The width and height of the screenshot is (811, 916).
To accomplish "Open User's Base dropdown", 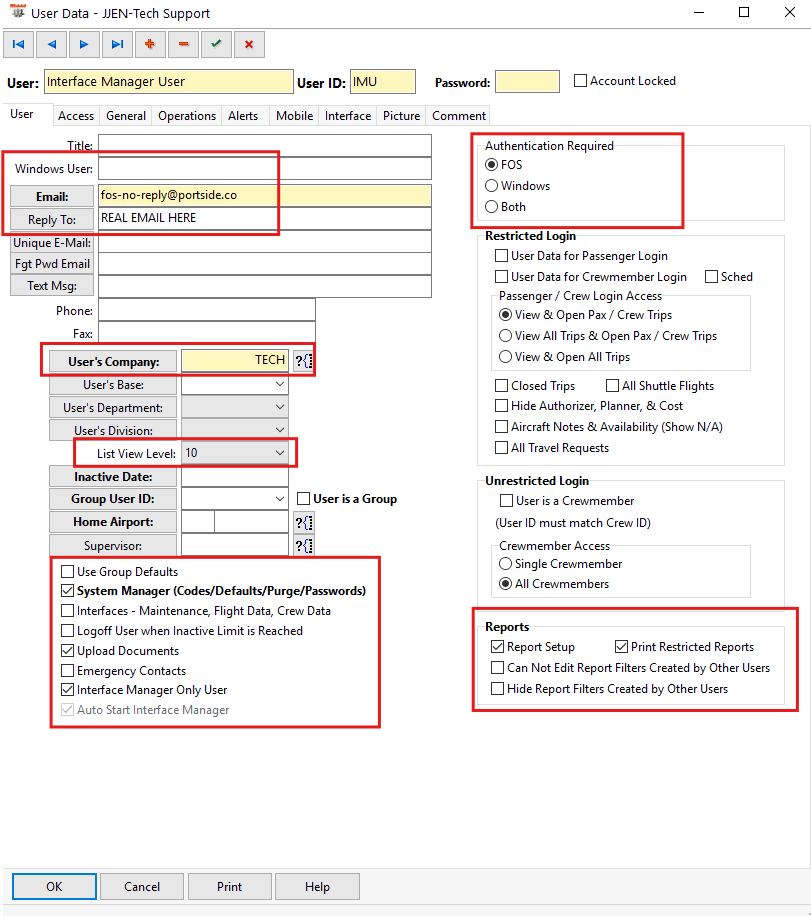I will click(x=279, y=385).
